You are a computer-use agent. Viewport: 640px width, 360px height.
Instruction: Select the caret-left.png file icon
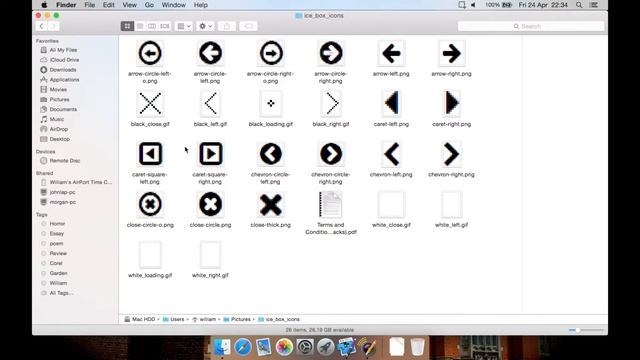click(x=391, y=103)
